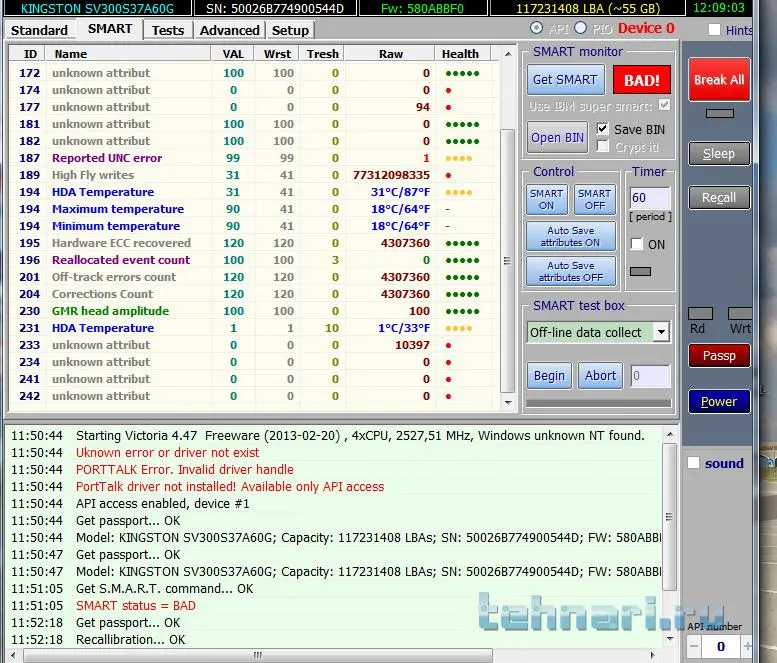777x663 pixels.
Task: Click the test value input field
Action: pyautogui.click(x=650, y=376)
